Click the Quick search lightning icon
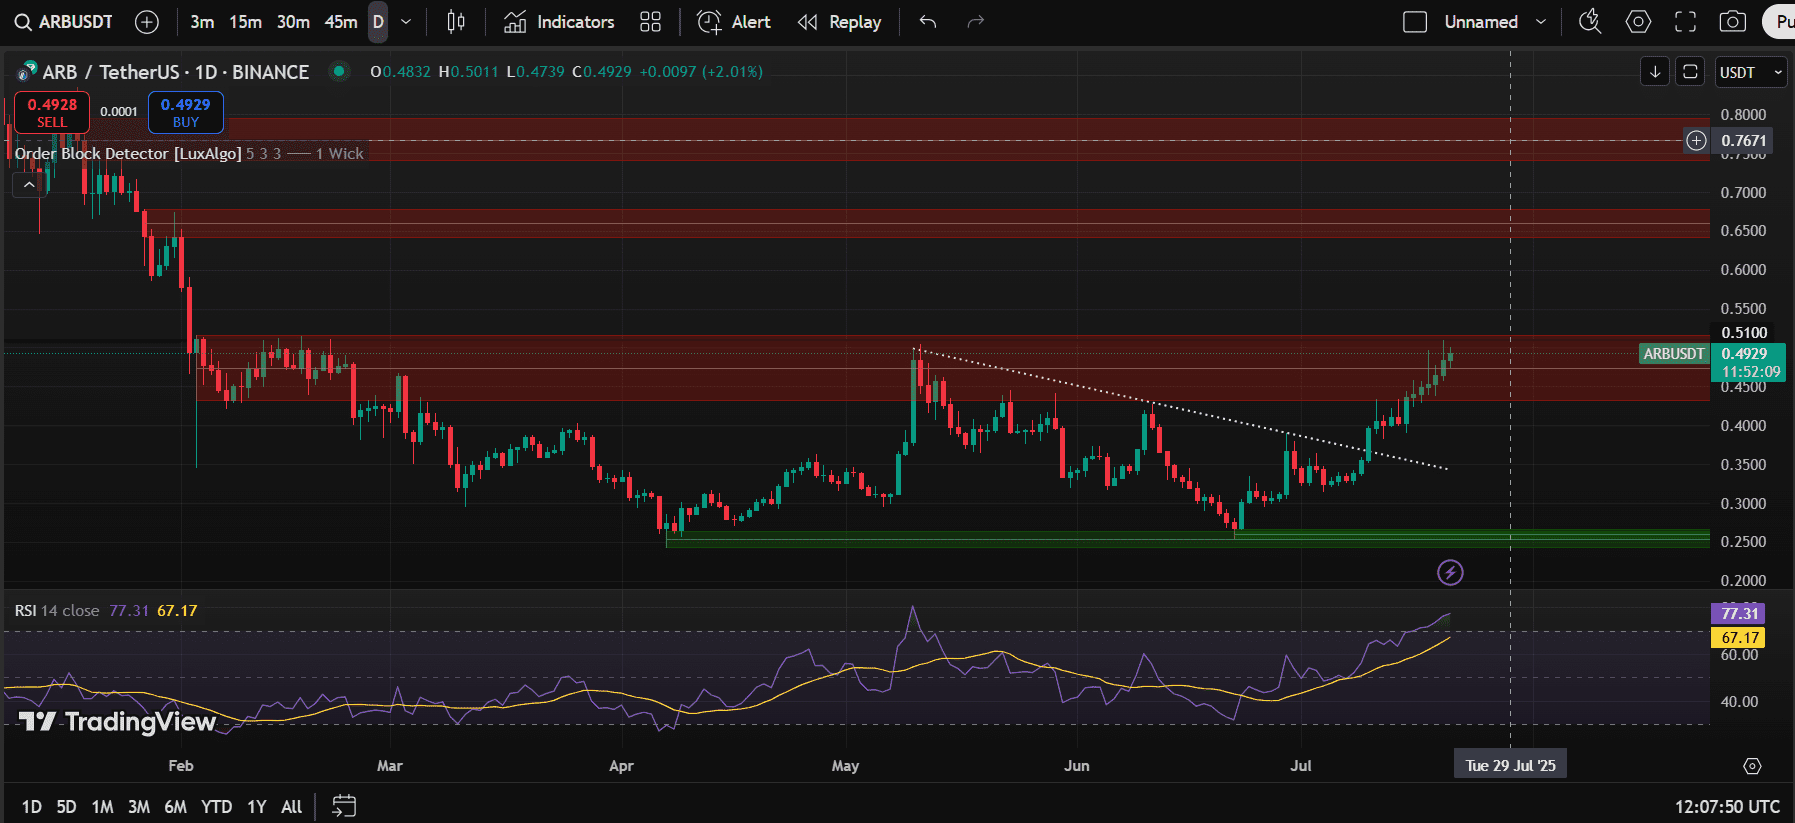 (x=1589, y=22)
